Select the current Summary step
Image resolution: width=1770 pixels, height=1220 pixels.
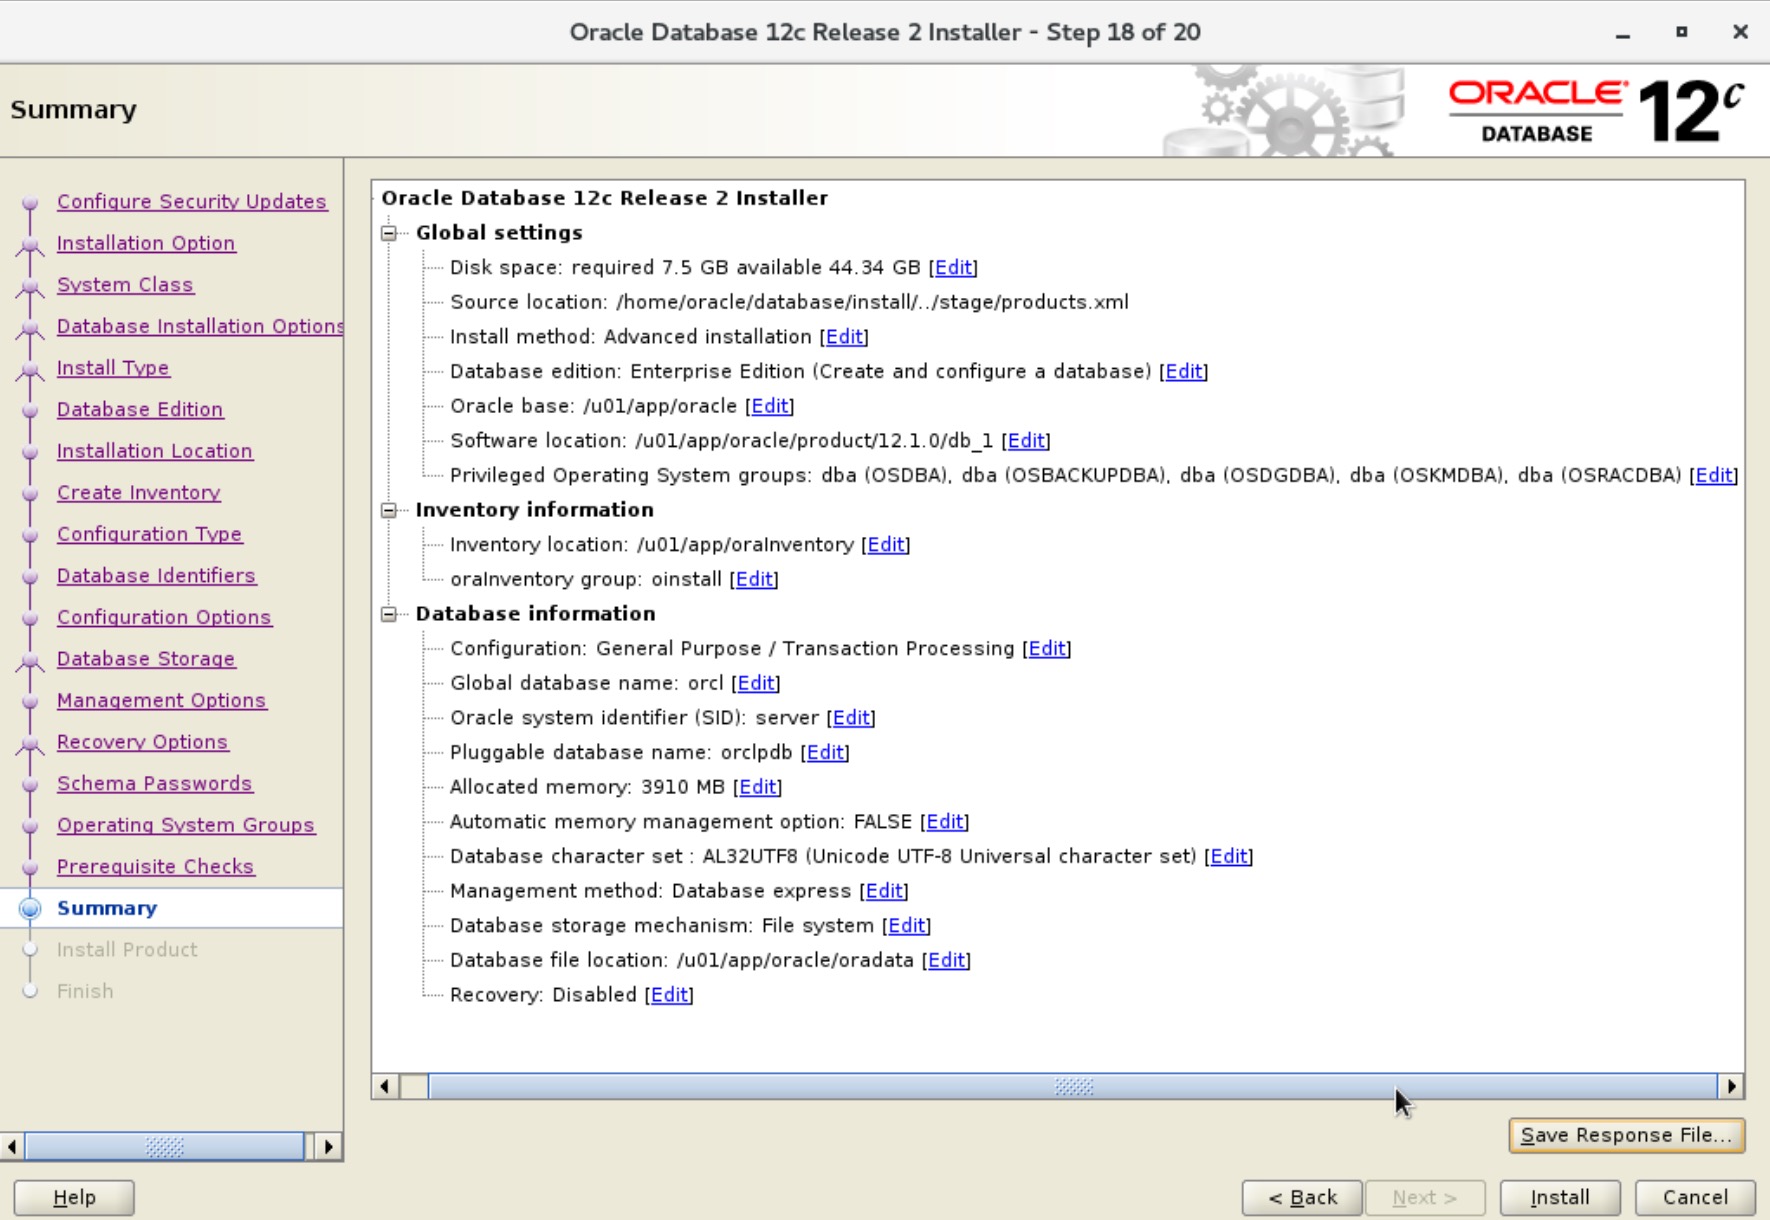107,908
